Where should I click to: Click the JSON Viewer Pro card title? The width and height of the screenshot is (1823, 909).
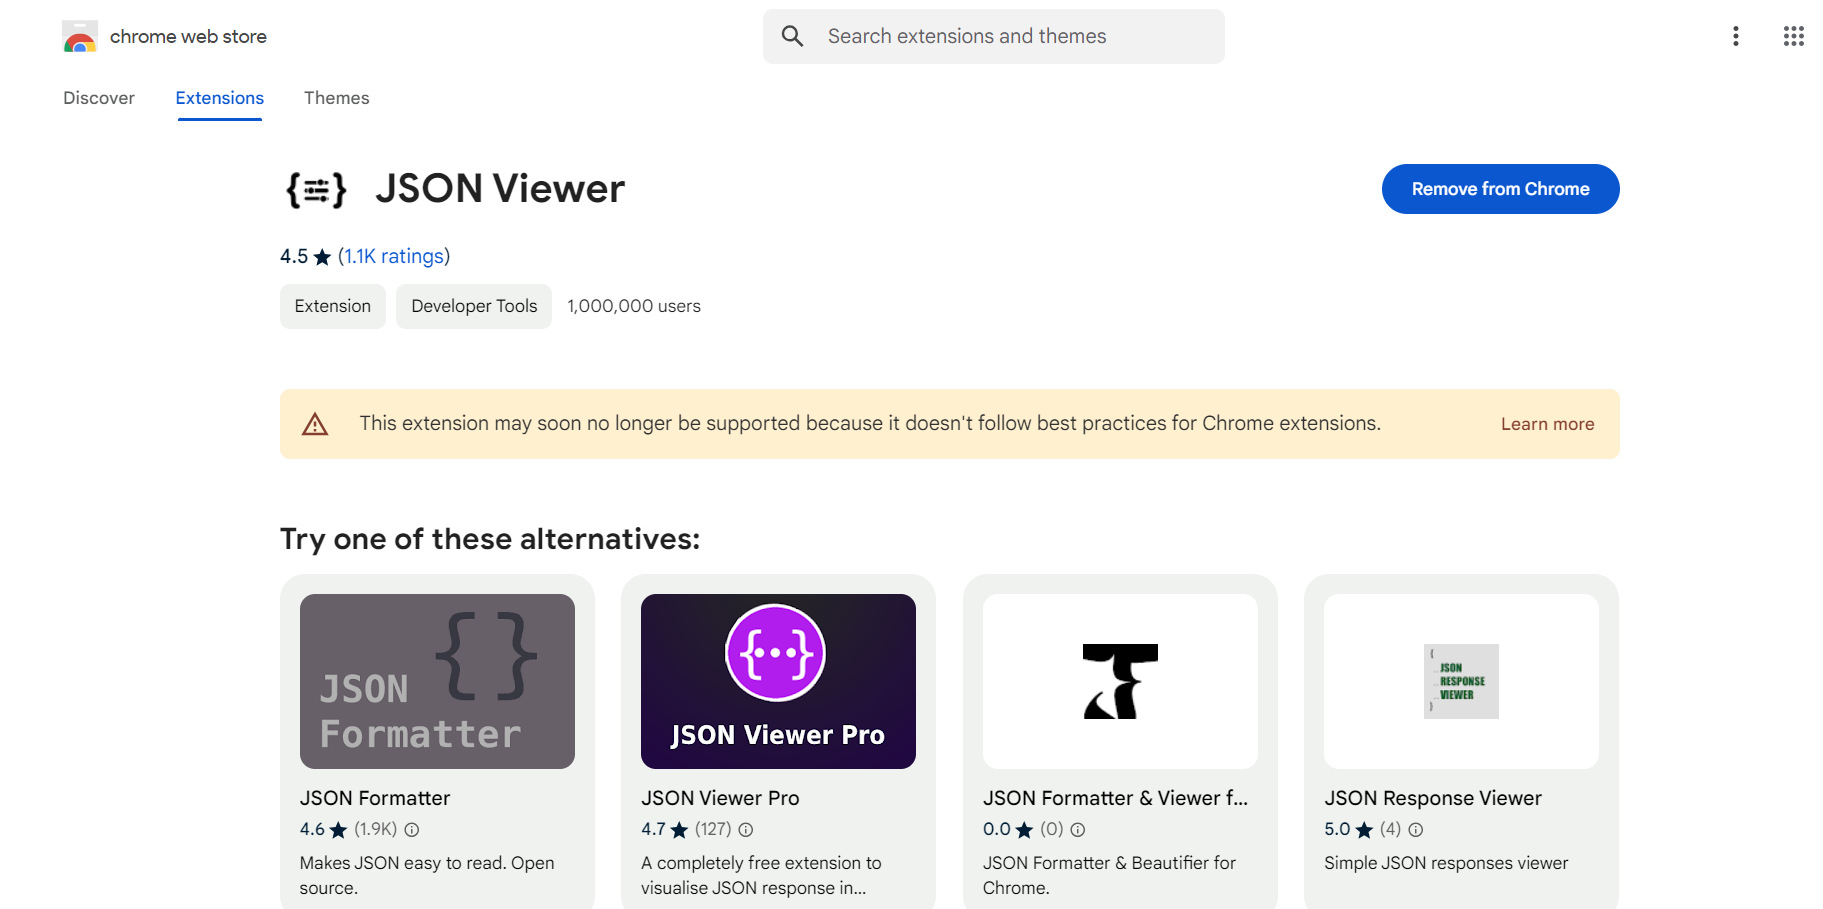720,798
